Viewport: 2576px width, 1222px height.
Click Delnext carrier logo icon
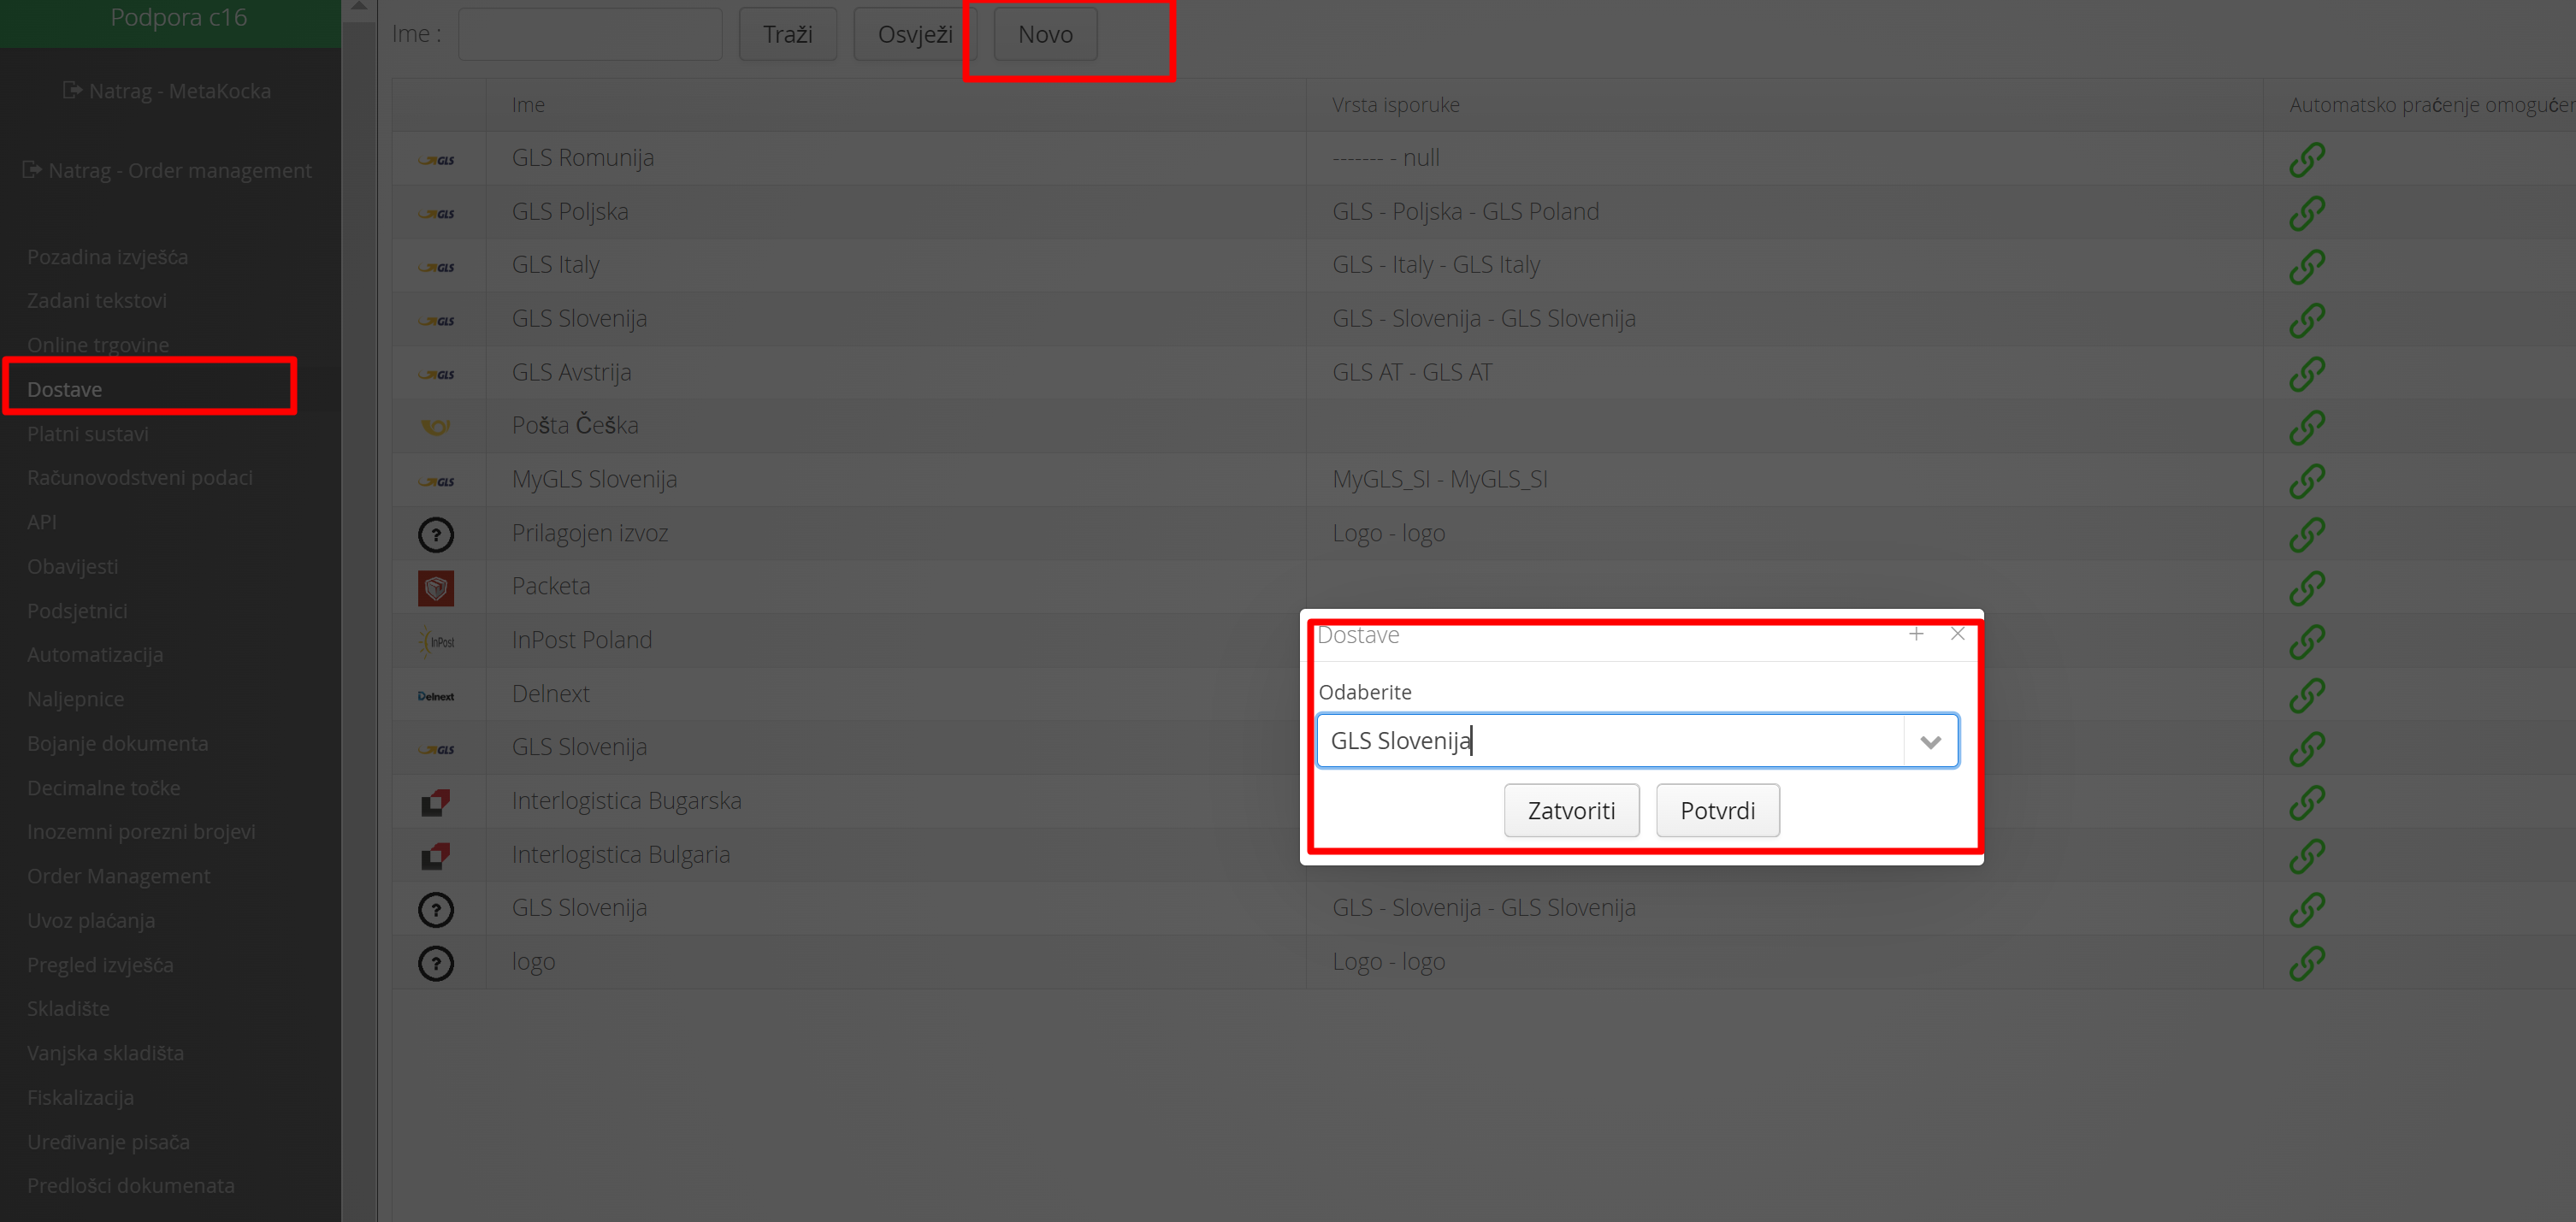(436, 695)
